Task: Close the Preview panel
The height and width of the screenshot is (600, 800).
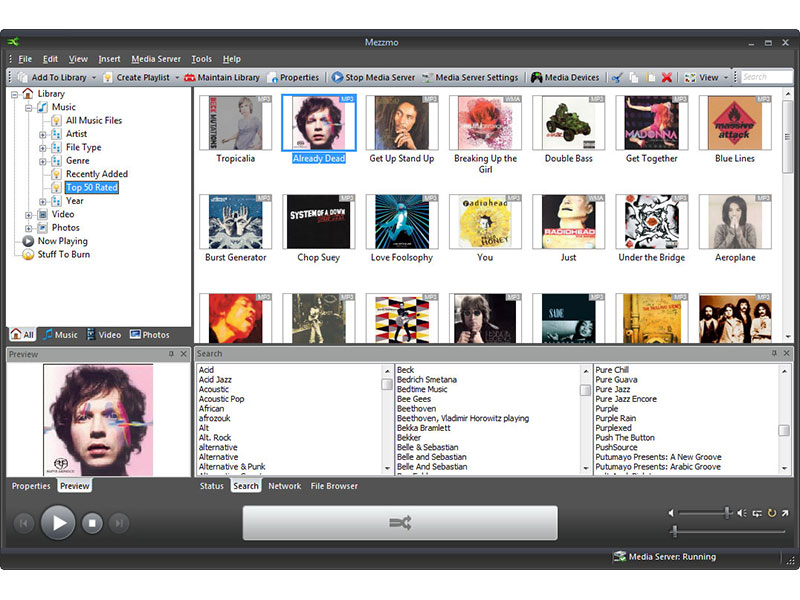Action: [x=184, y=354]
